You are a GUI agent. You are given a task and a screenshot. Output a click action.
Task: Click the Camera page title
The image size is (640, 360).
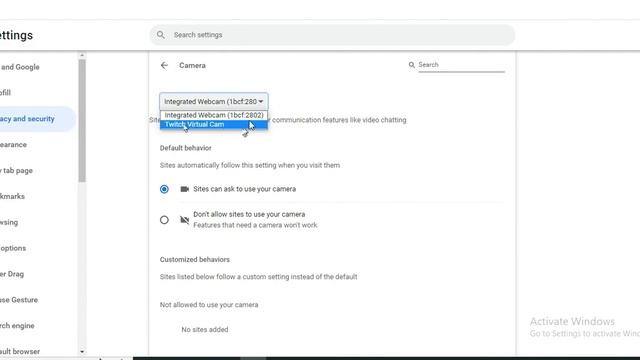192,65
